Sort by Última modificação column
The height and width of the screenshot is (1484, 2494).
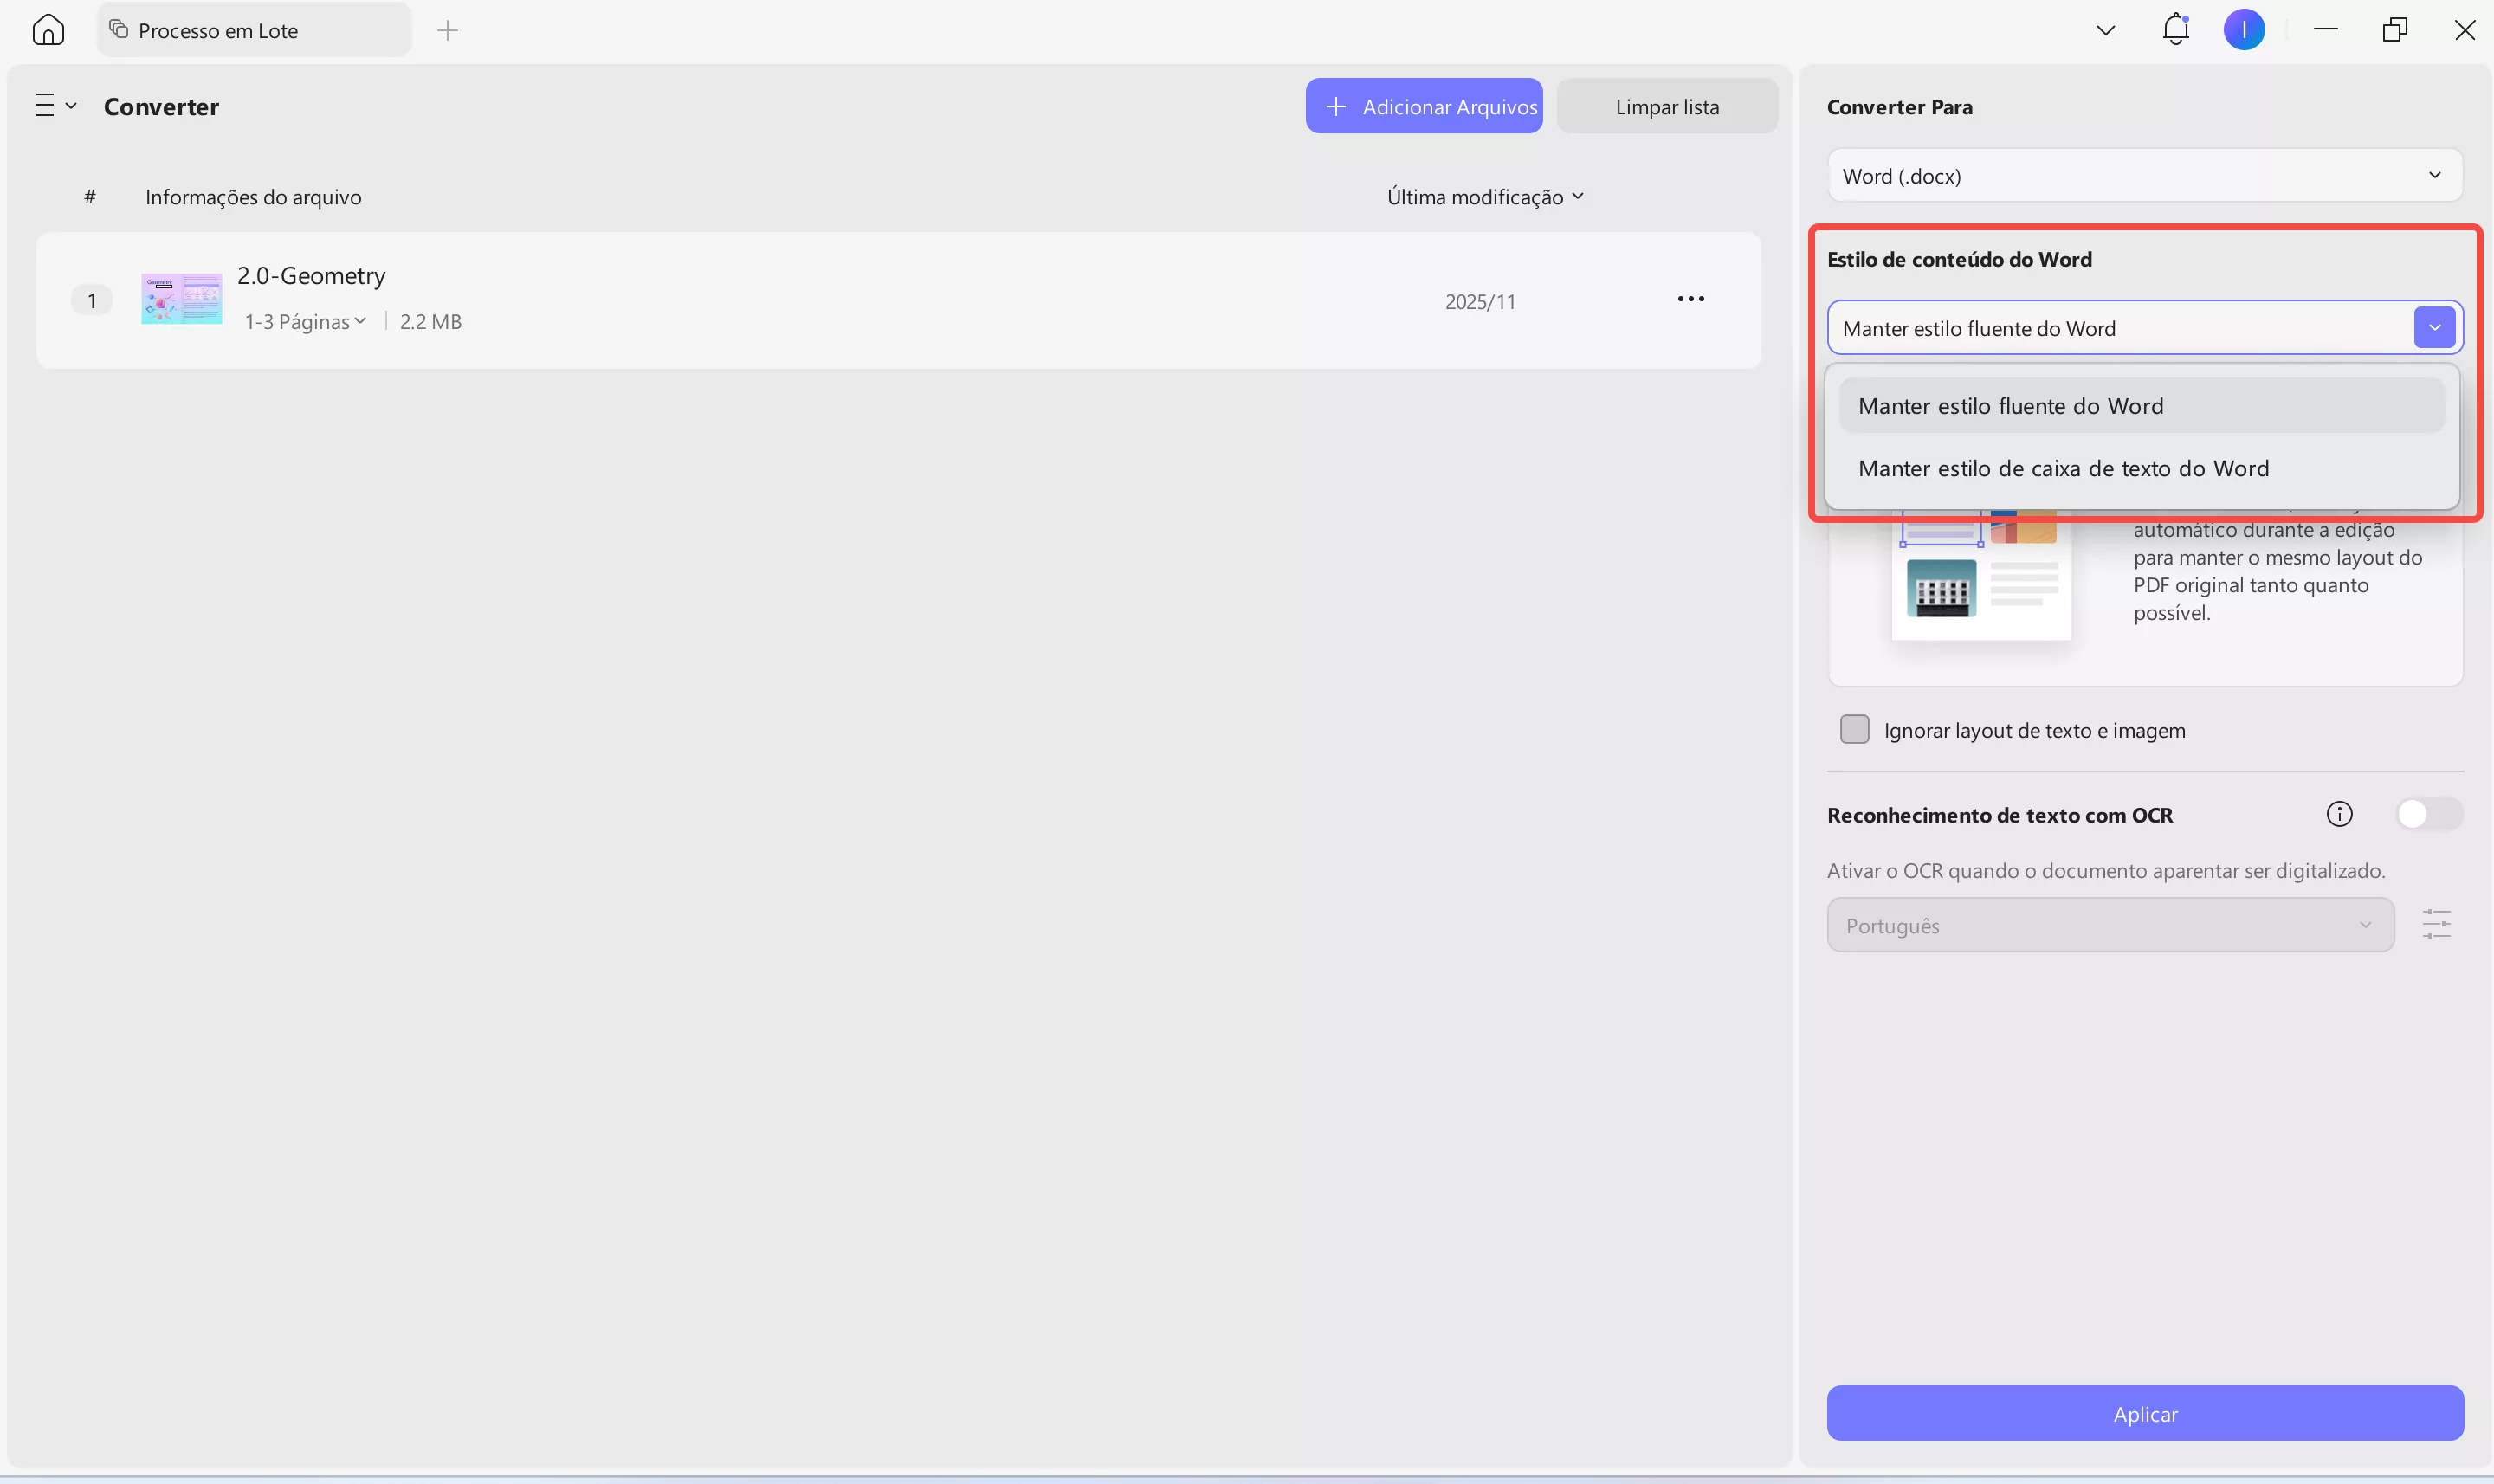[x=1484, y=197]
